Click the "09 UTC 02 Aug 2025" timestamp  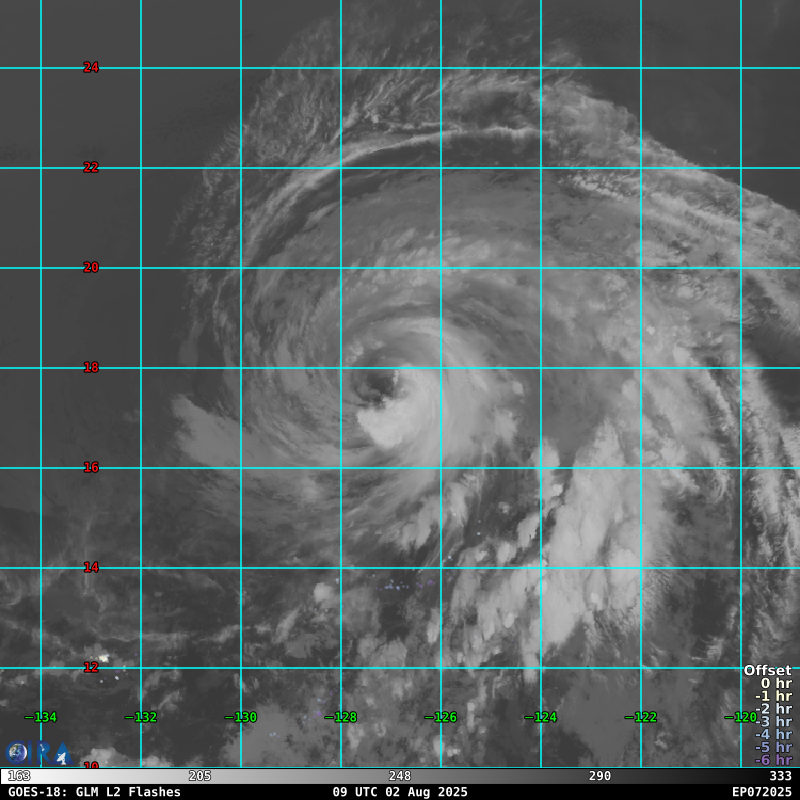tap(400, 792)
